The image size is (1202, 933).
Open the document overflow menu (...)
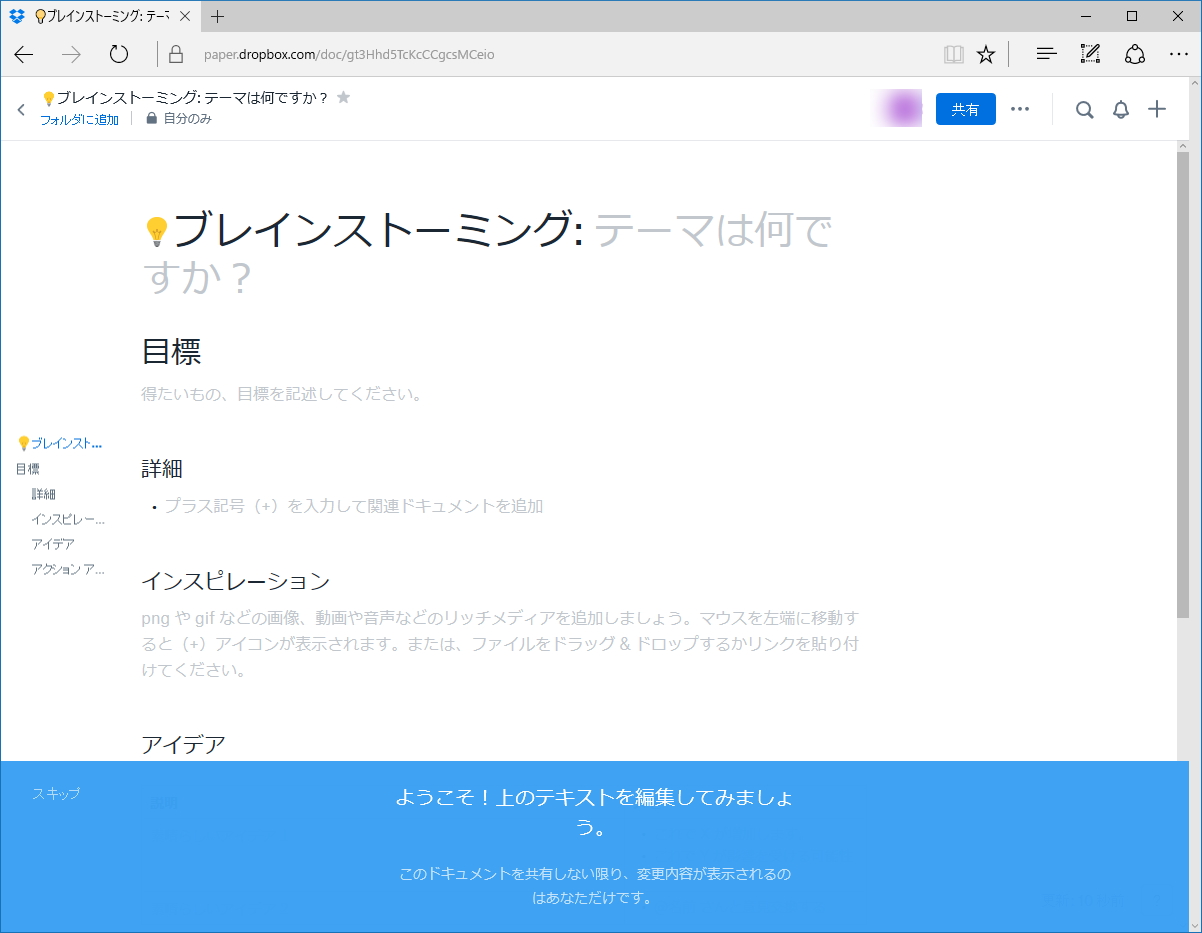coord(1020,109)
